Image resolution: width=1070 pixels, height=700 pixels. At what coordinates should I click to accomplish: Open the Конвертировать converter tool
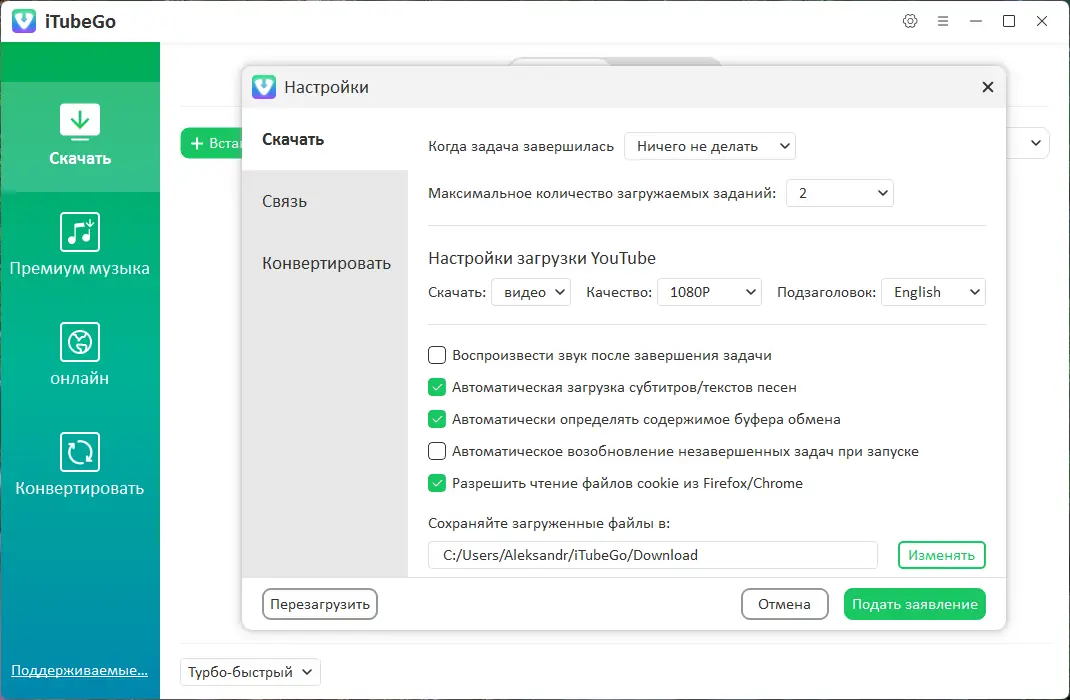click(x=79, y=450)
